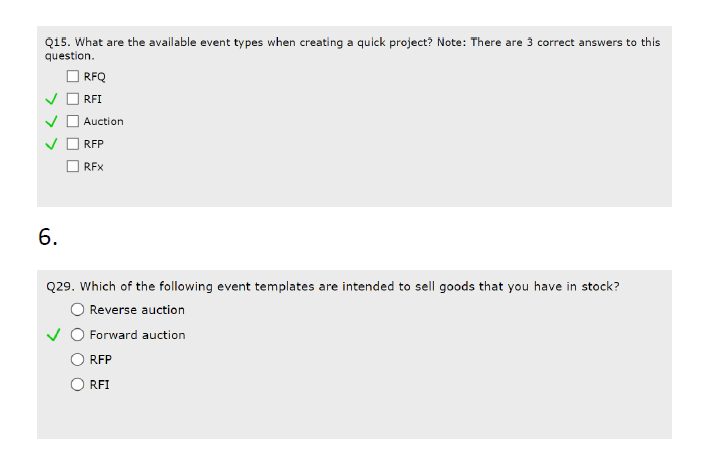Image resolution: width=723 pixels, height=459 pixels.
Task: Click green checkmark beside RFI checkbox
Action: (x=52, y=99)
